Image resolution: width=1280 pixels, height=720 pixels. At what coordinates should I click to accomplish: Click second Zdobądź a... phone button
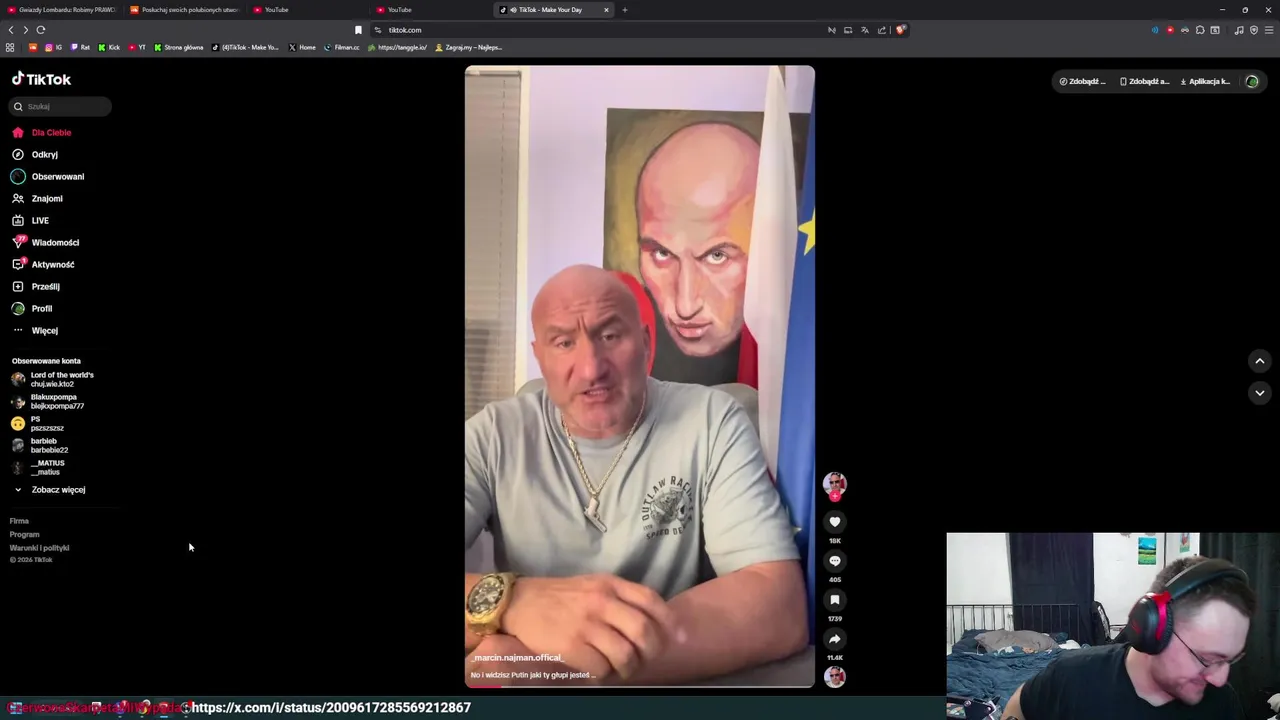point(1145,81)
